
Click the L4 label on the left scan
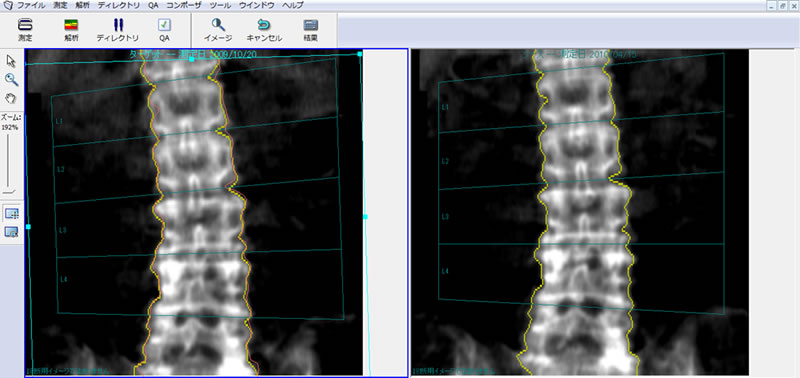(64, 280)
